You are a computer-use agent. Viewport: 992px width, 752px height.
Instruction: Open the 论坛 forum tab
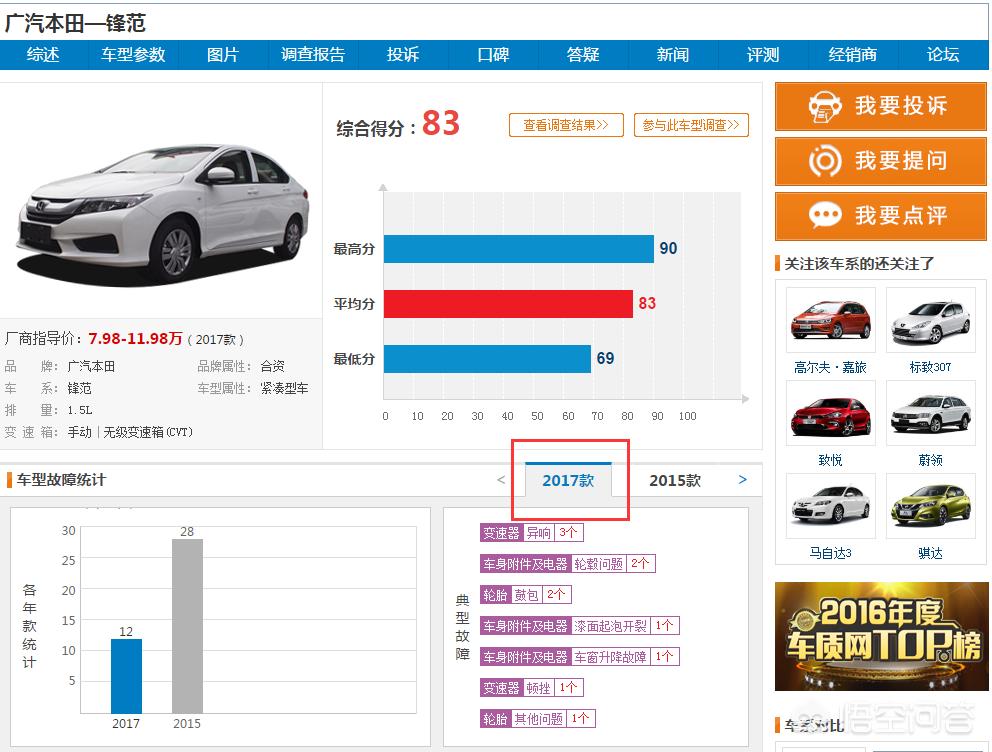pos(943,55)
